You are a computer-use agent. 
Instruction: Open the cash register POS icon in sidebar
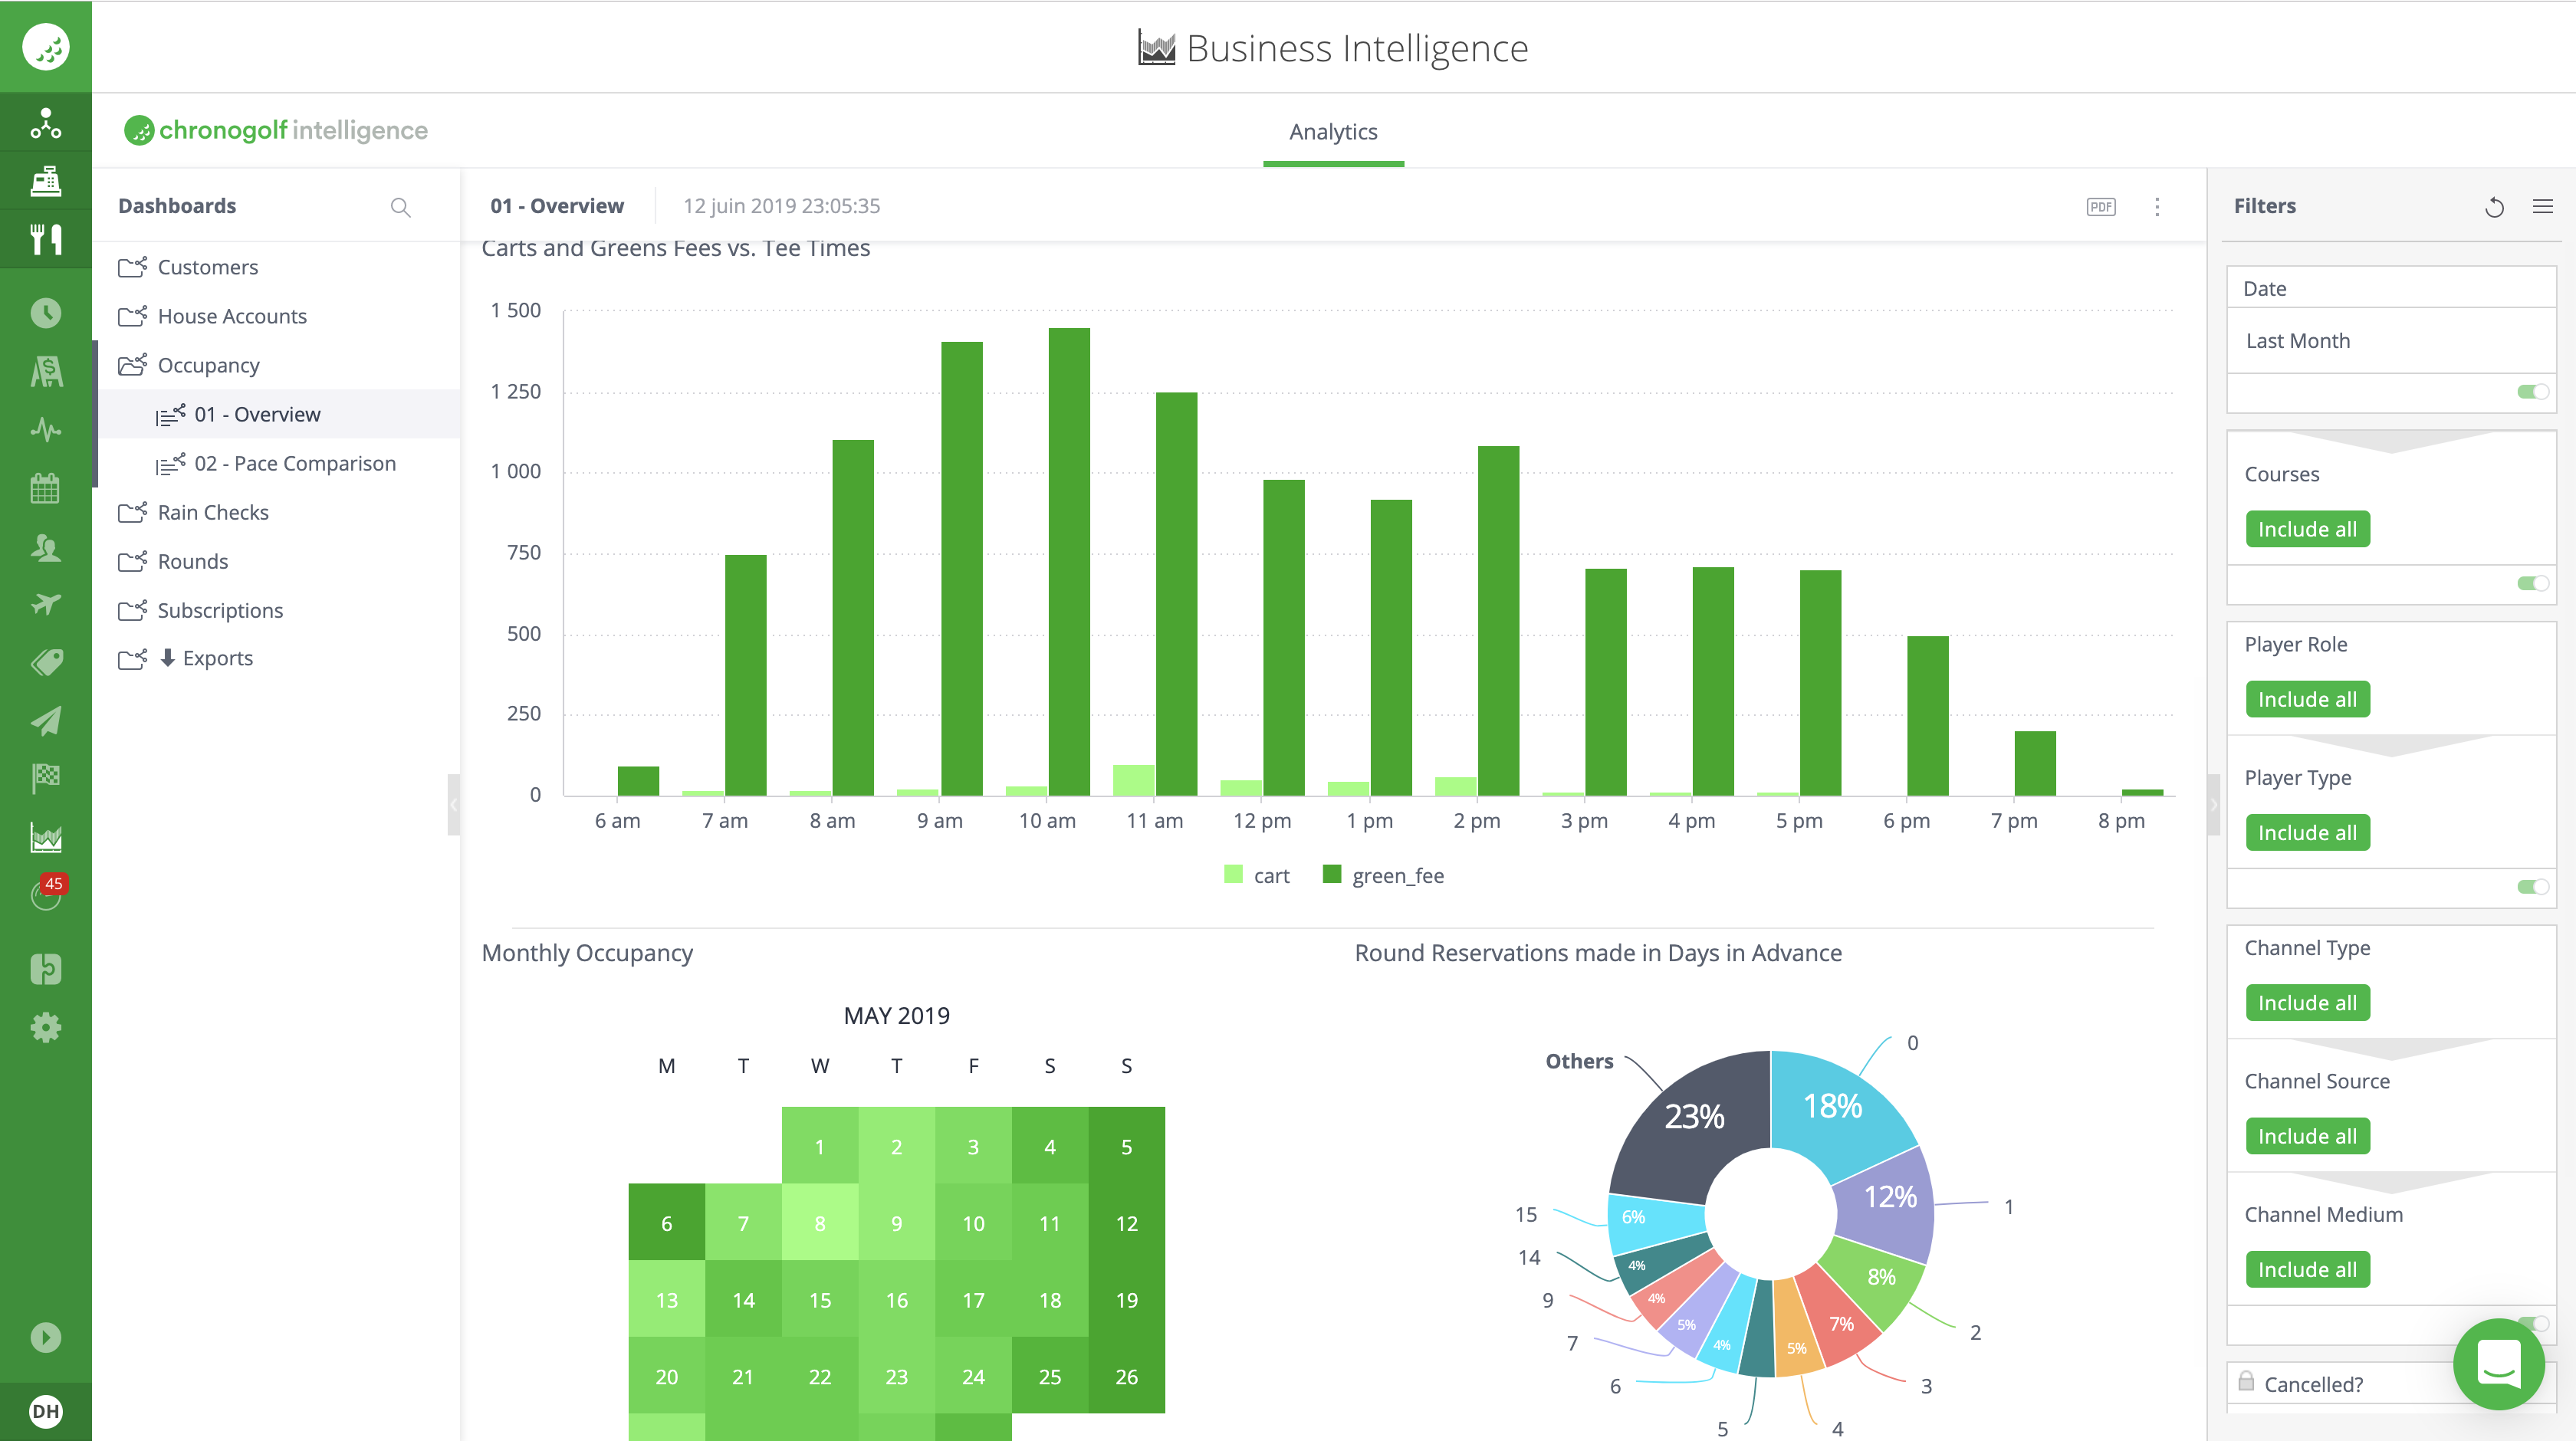[x=46, y=181]
